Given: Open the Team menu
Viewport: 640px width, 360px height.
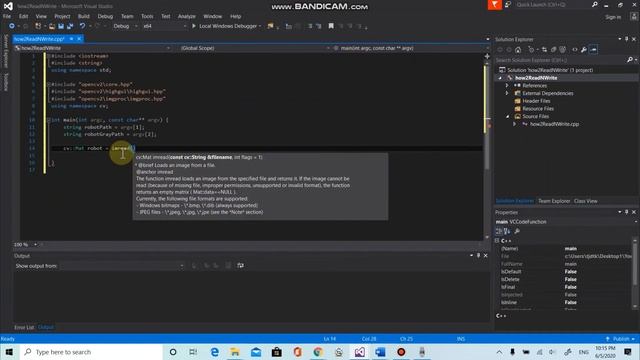Looking at the screenshot, I should [x=127, y=16].
